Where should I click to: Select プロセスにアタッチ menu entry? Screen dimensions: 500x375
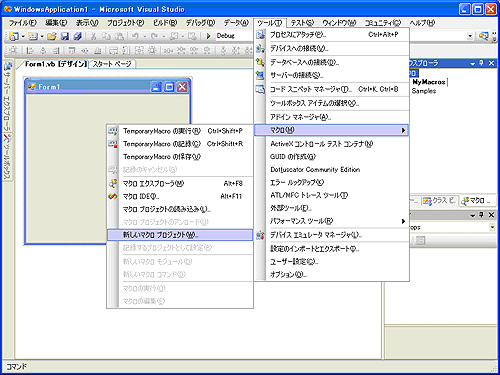(332, 34)
